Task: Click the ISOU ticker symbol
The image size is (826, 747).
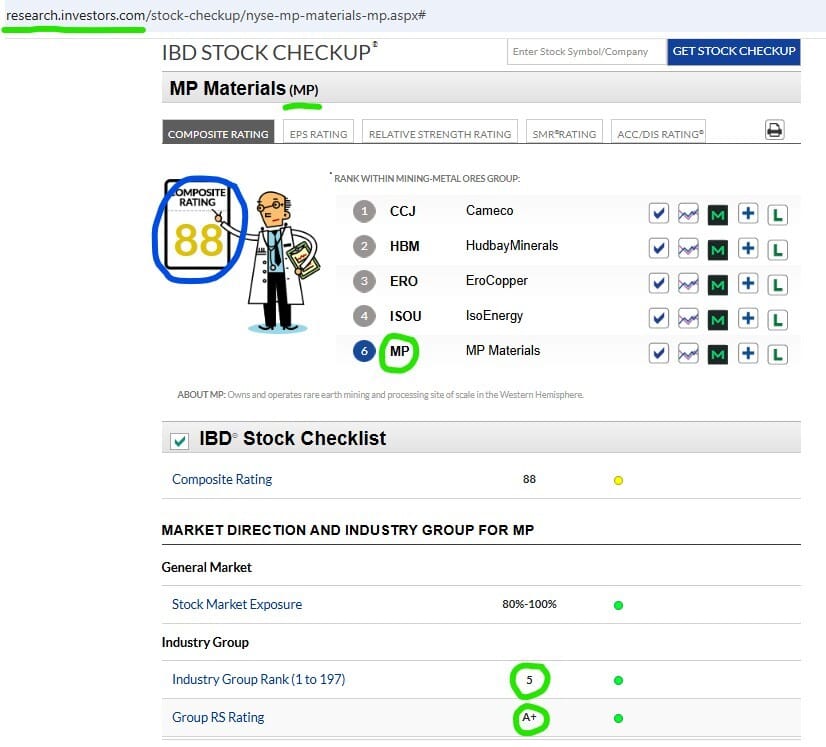Action: point(405,316)
